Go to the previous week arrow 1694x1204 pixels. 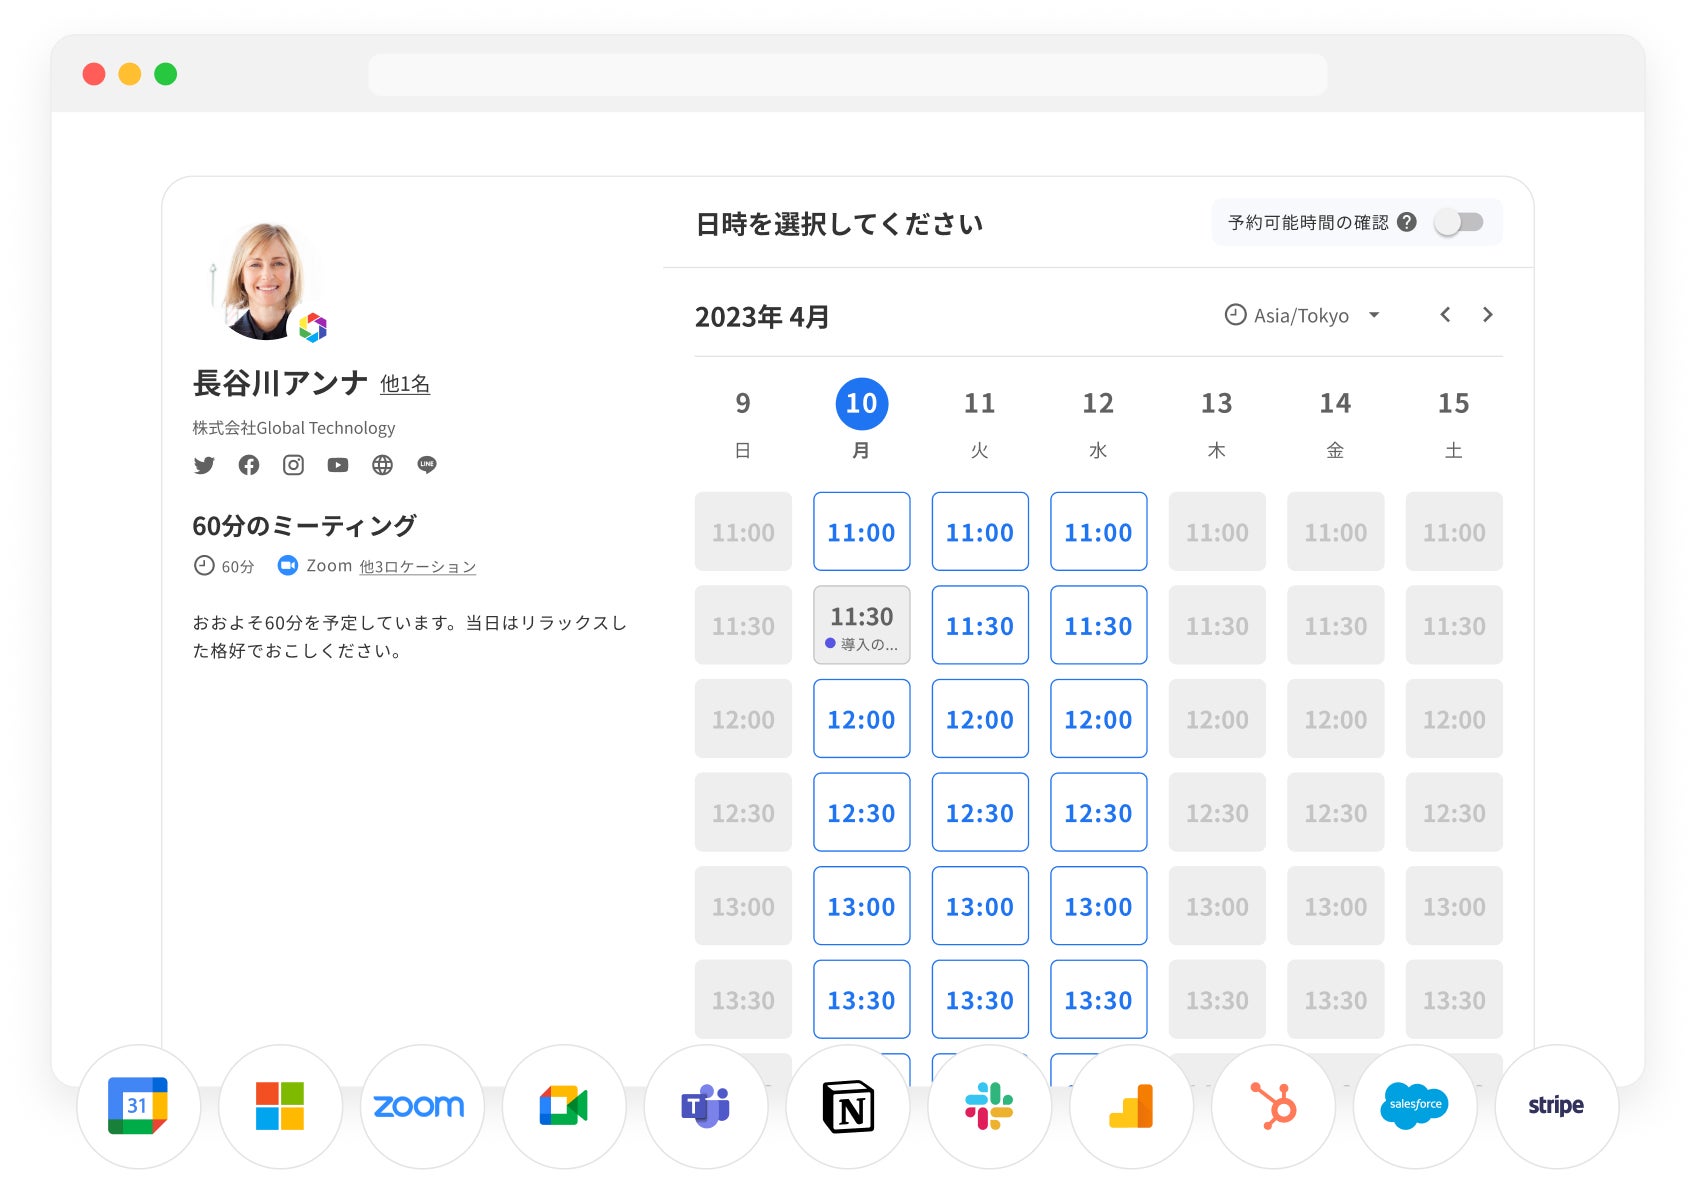click(1445, 315)
